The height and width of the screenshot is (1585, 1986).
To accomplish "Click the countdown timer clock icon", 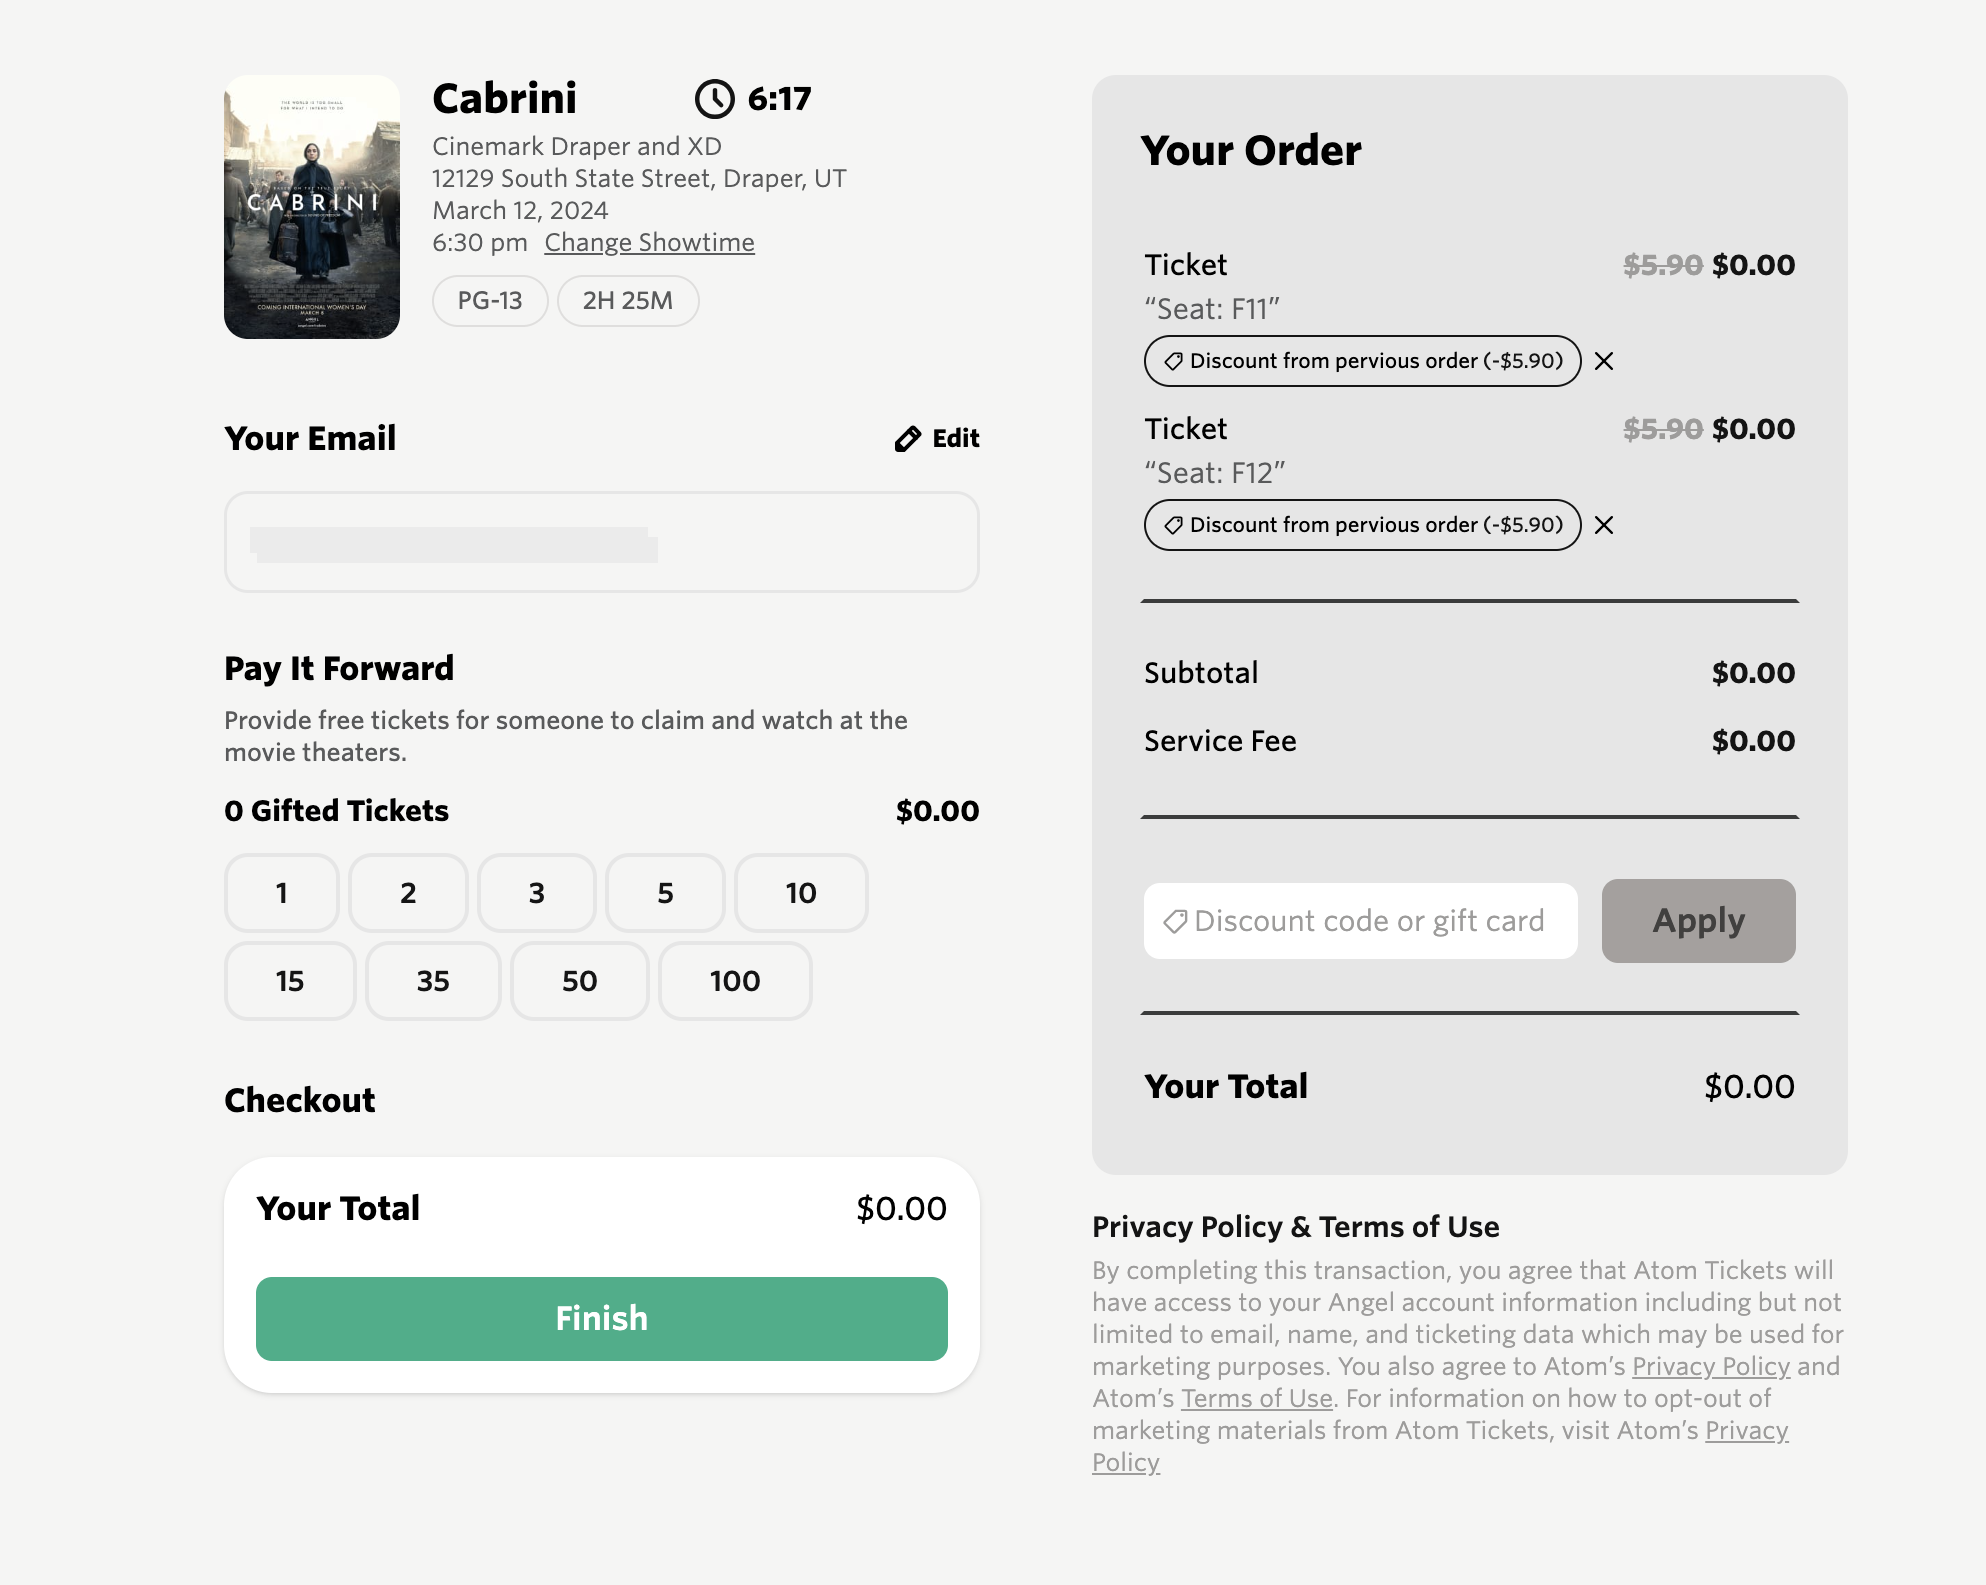I will pyautogui.click(x=714, y=99).
